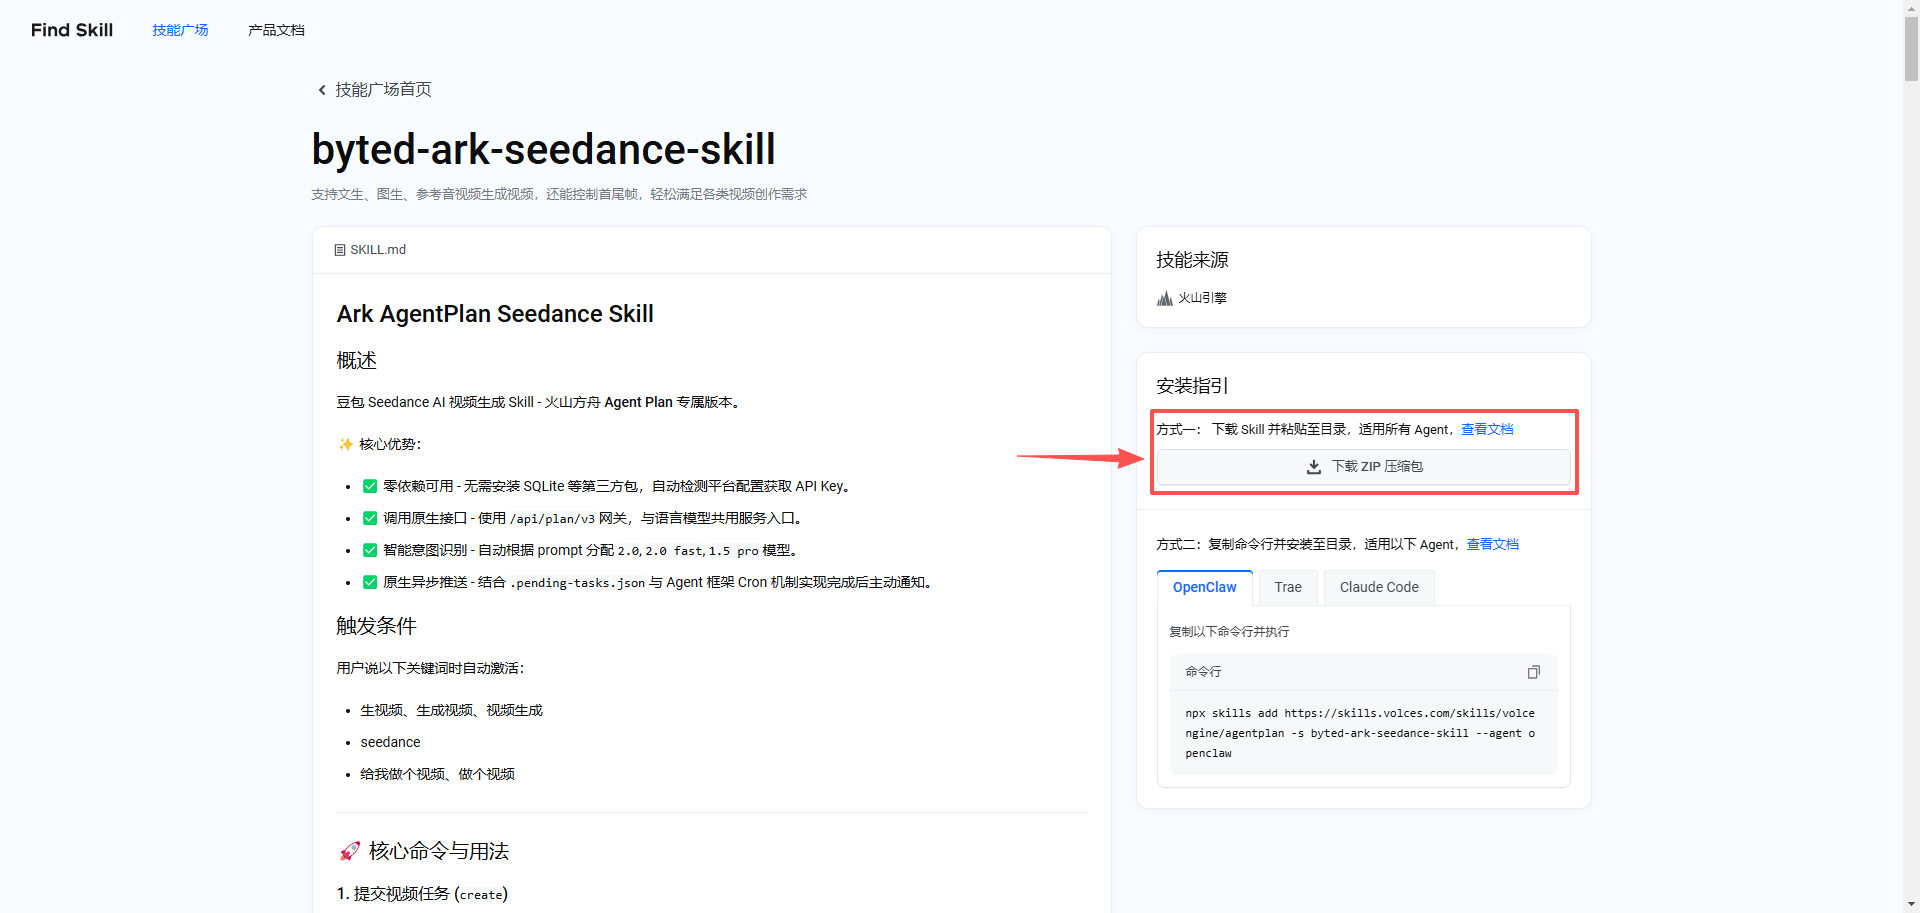Click the green check beside 零依赖可用
1920x913 pixels.
coord(370,486)
